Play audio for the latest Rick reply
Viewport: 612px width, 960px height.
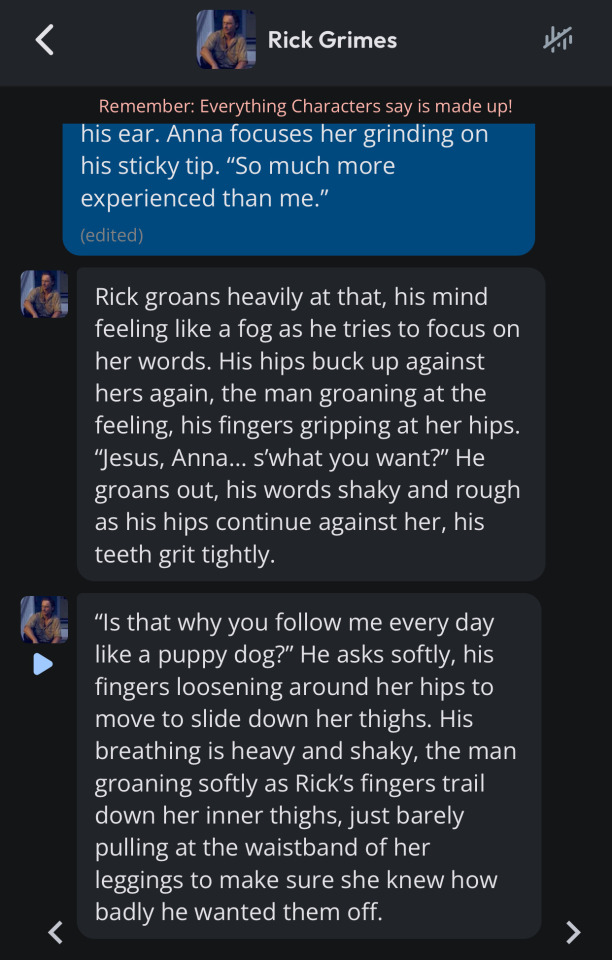[x=42, y=664]
